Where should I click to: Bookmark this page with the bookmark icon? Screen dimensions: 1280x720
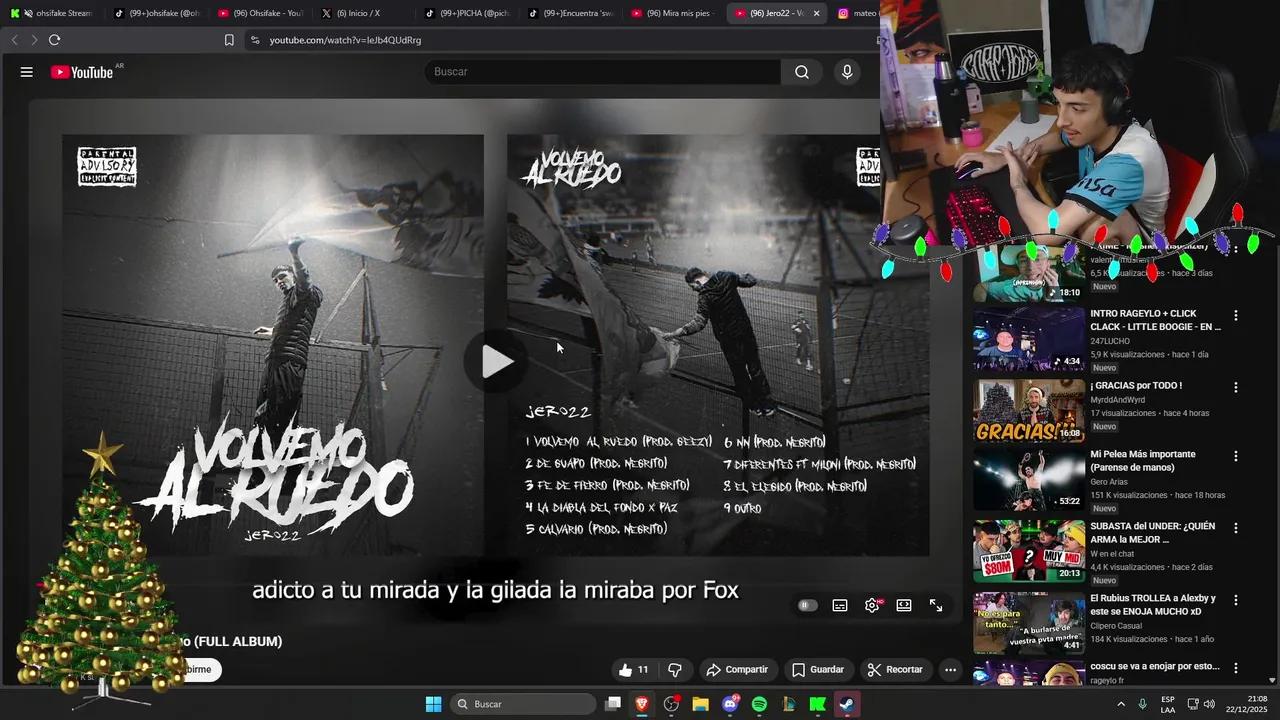pyautogui.click(x=229, y=40)
